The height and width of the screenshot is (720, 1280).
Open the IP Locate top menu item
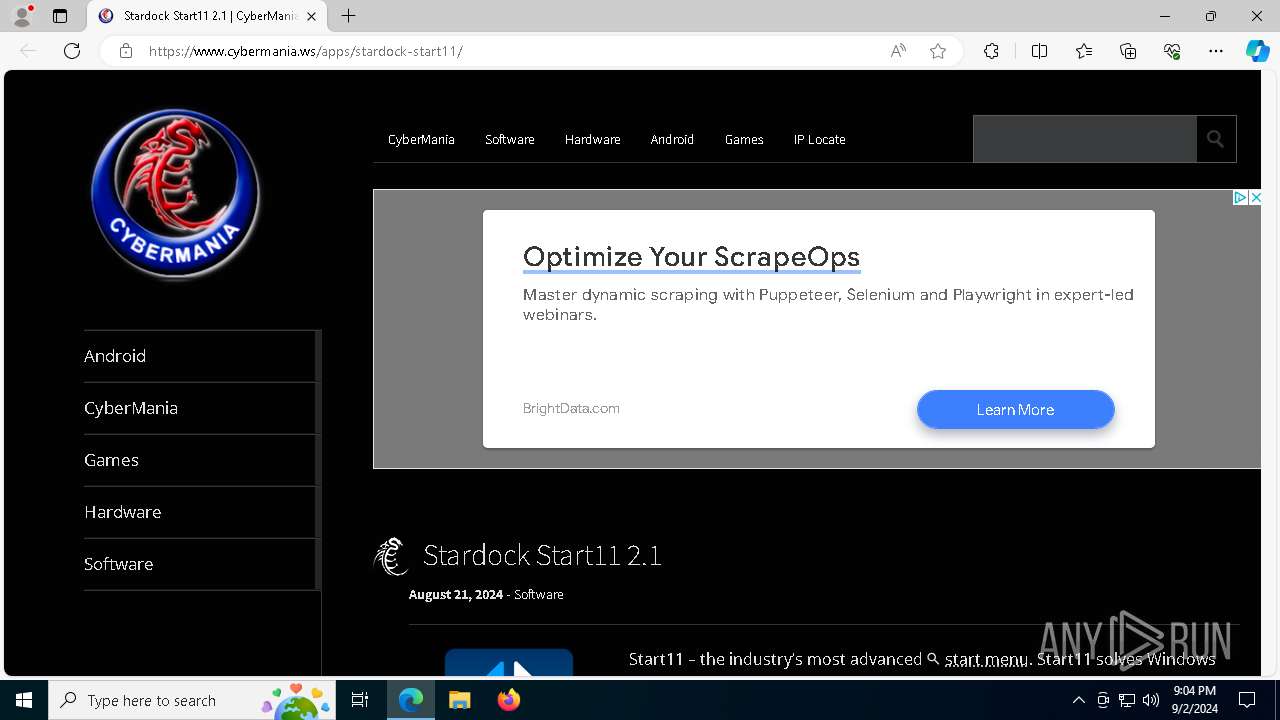pos(820,140)
